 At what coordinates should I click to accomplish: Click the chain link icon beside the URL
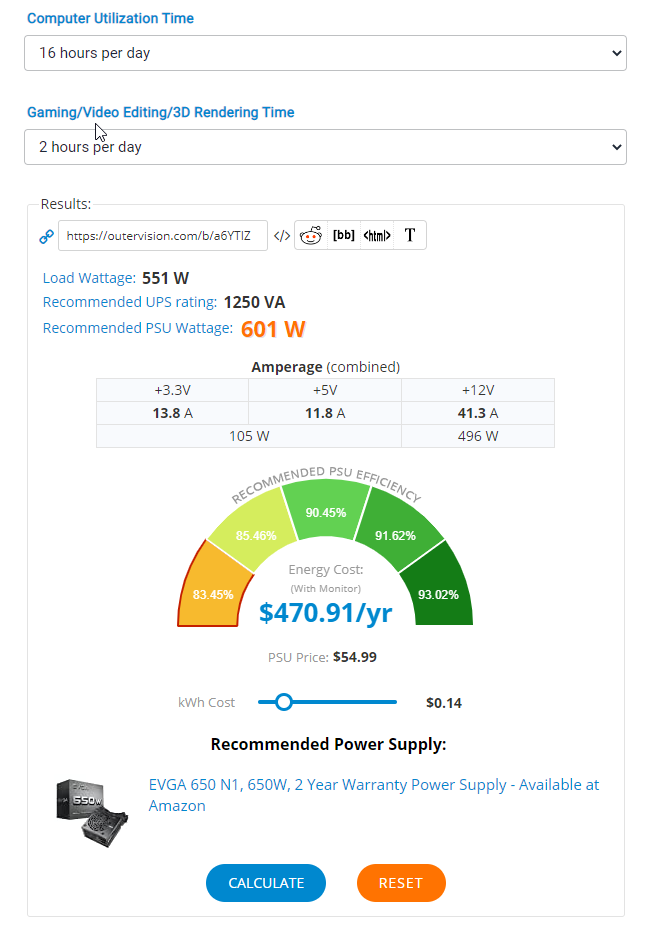[46, 237]
